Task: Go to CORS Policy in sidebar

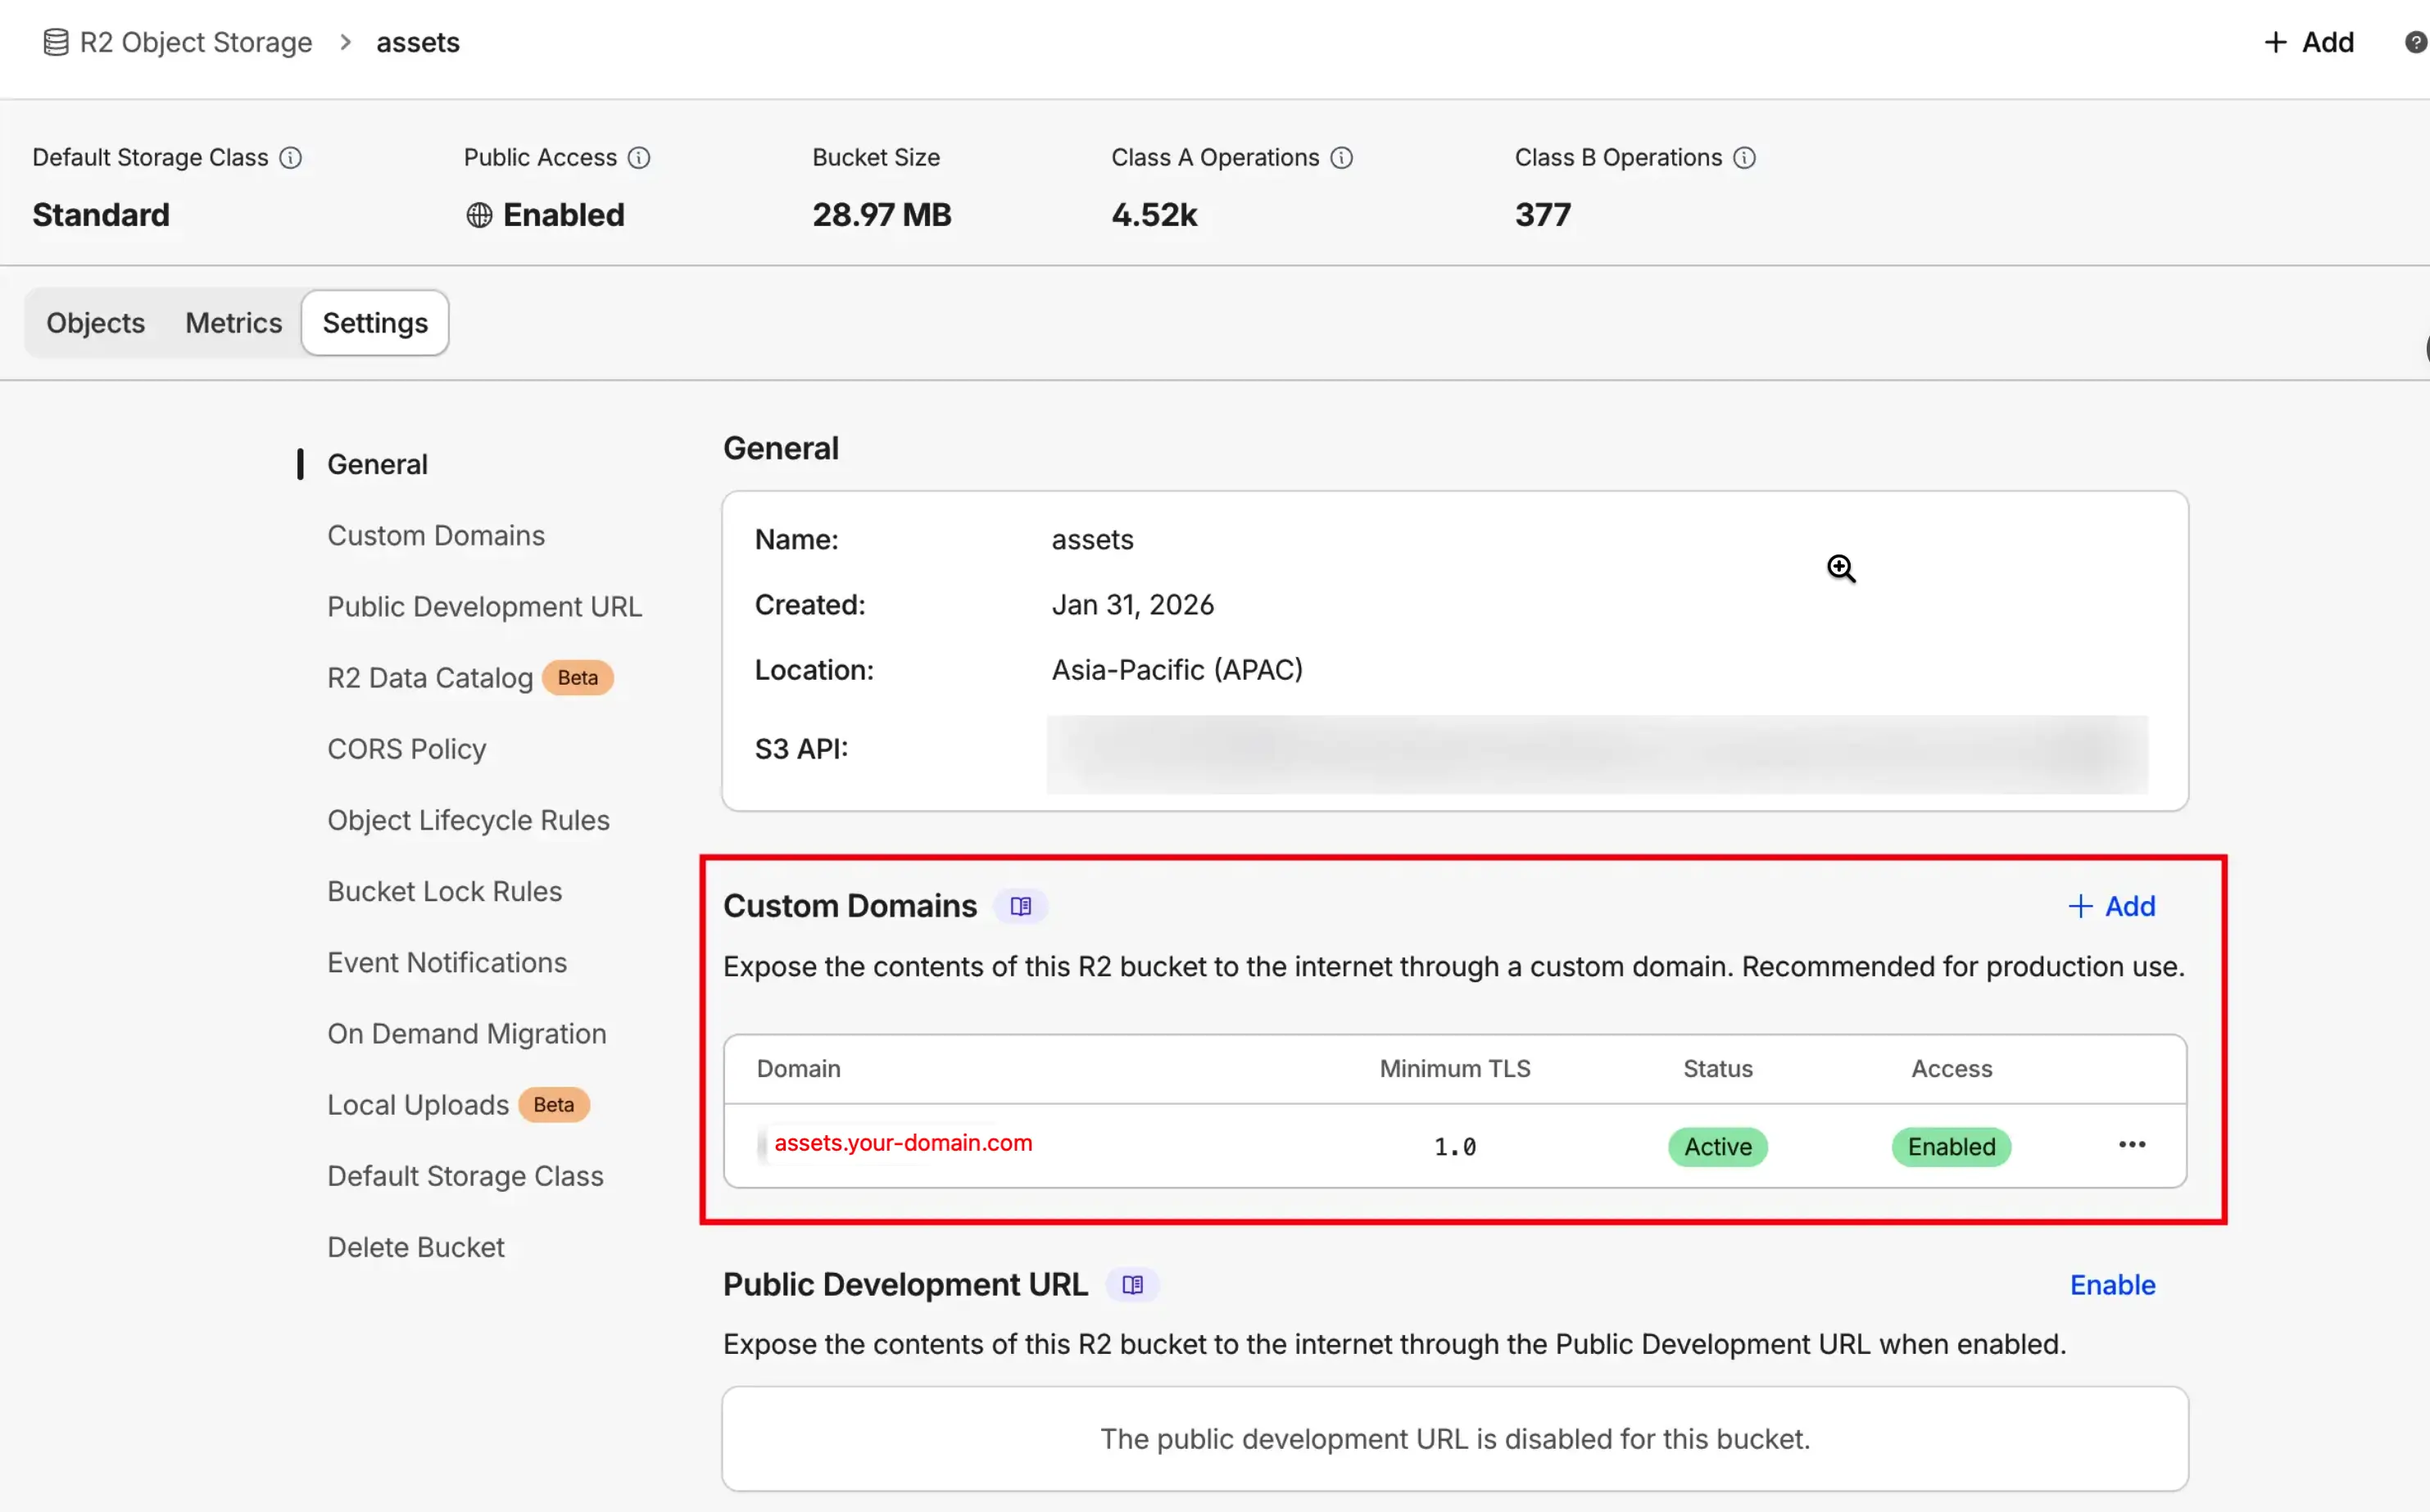Action: (x=406, y=749)
